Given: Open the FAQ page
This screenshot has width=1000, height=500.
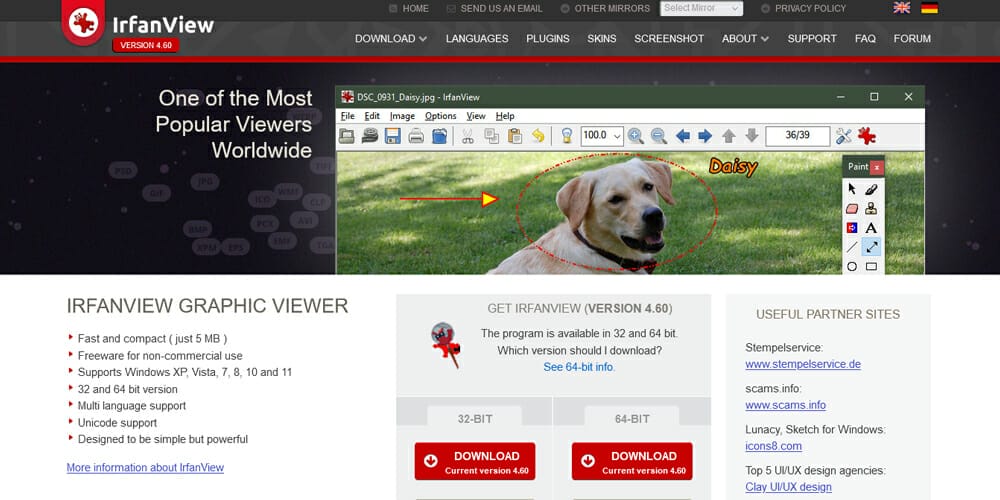Looking at the screenshot, I should click(865, 38).
